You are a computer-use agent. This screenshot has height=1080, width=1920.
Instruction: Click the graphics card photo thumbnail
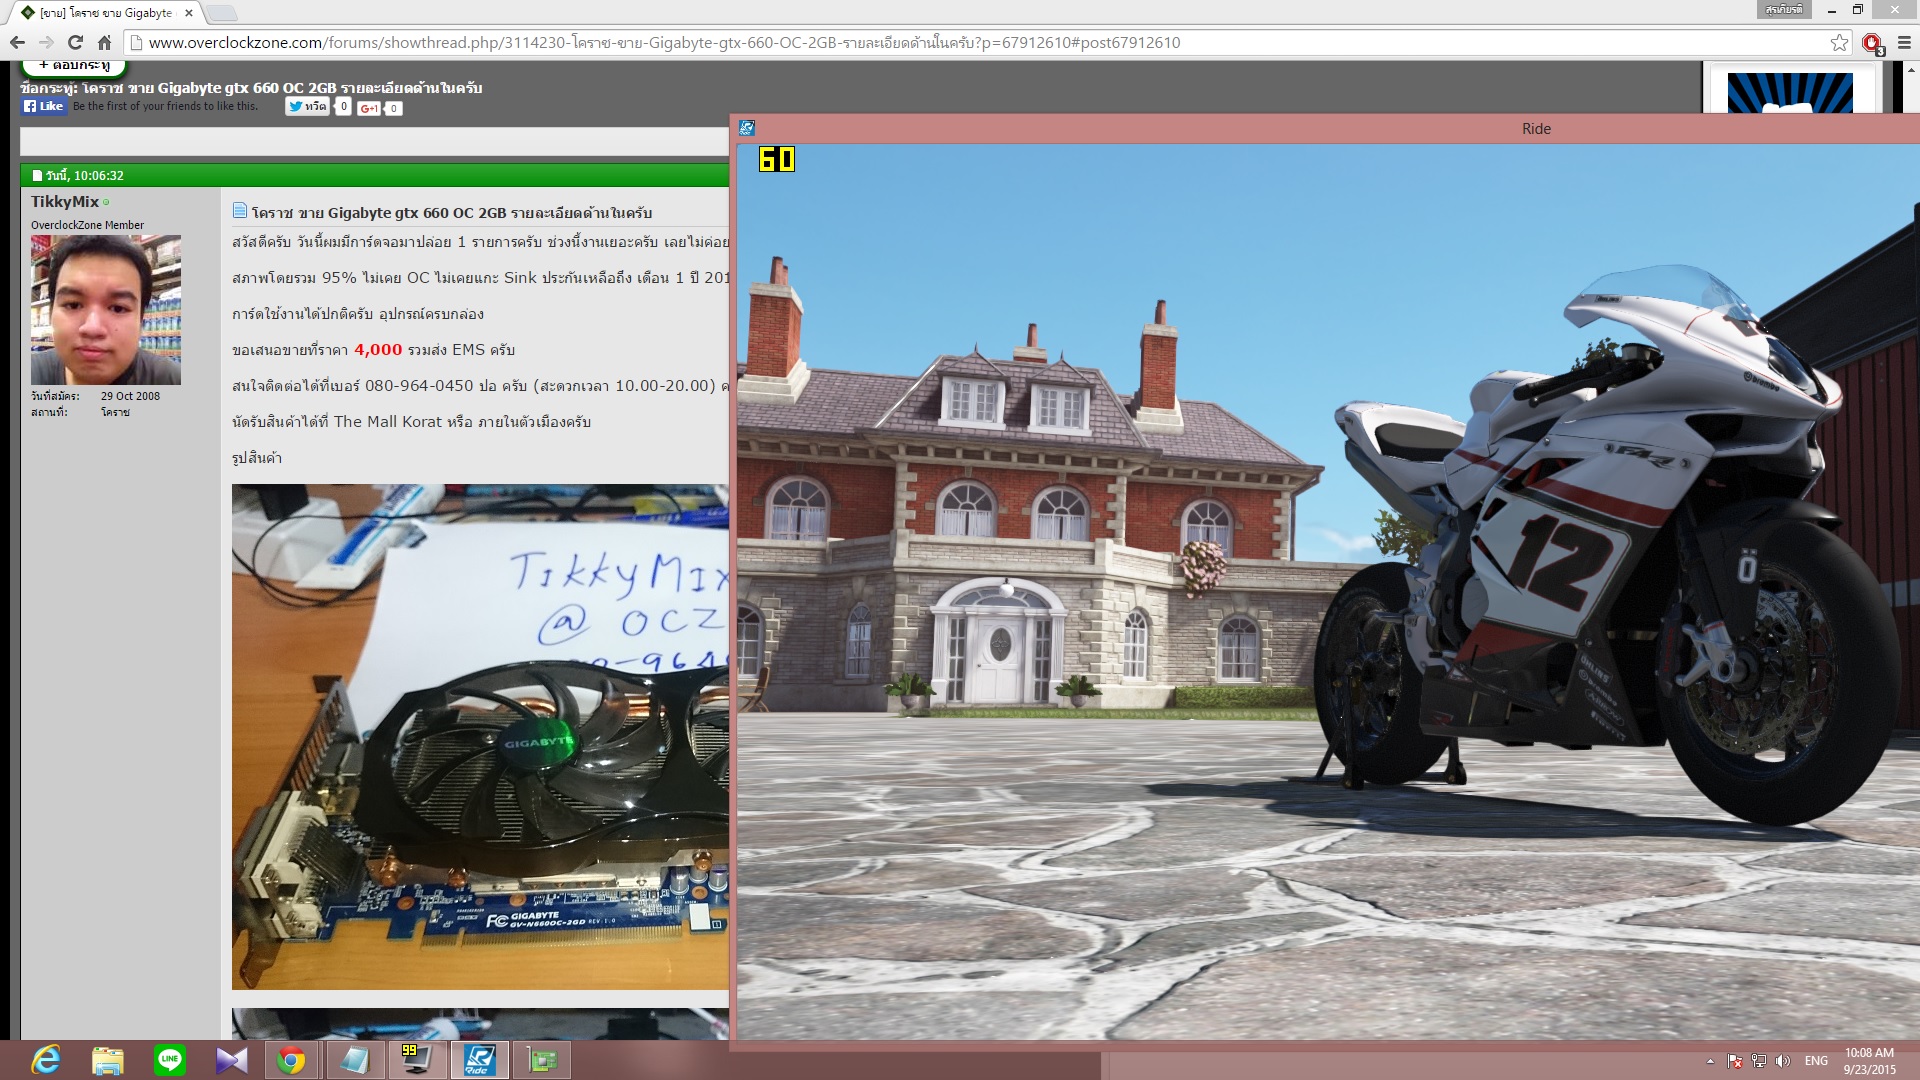pyautogui.click(x=480, y=737)
